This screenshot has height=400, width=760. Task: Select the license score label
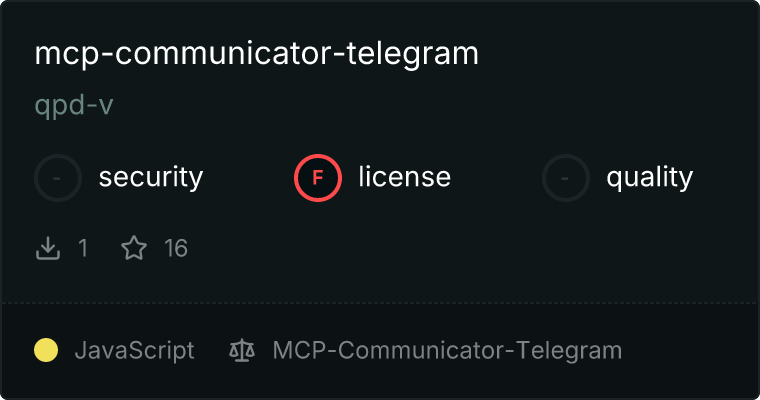[405, 177]
